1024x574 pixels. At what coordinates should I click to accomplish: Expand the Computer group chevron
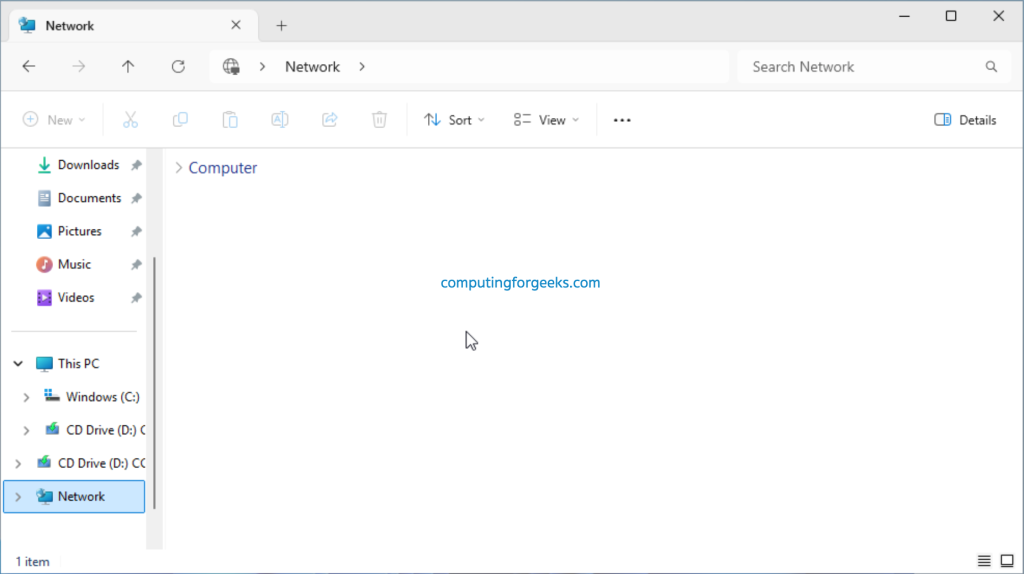click(178, 168)
